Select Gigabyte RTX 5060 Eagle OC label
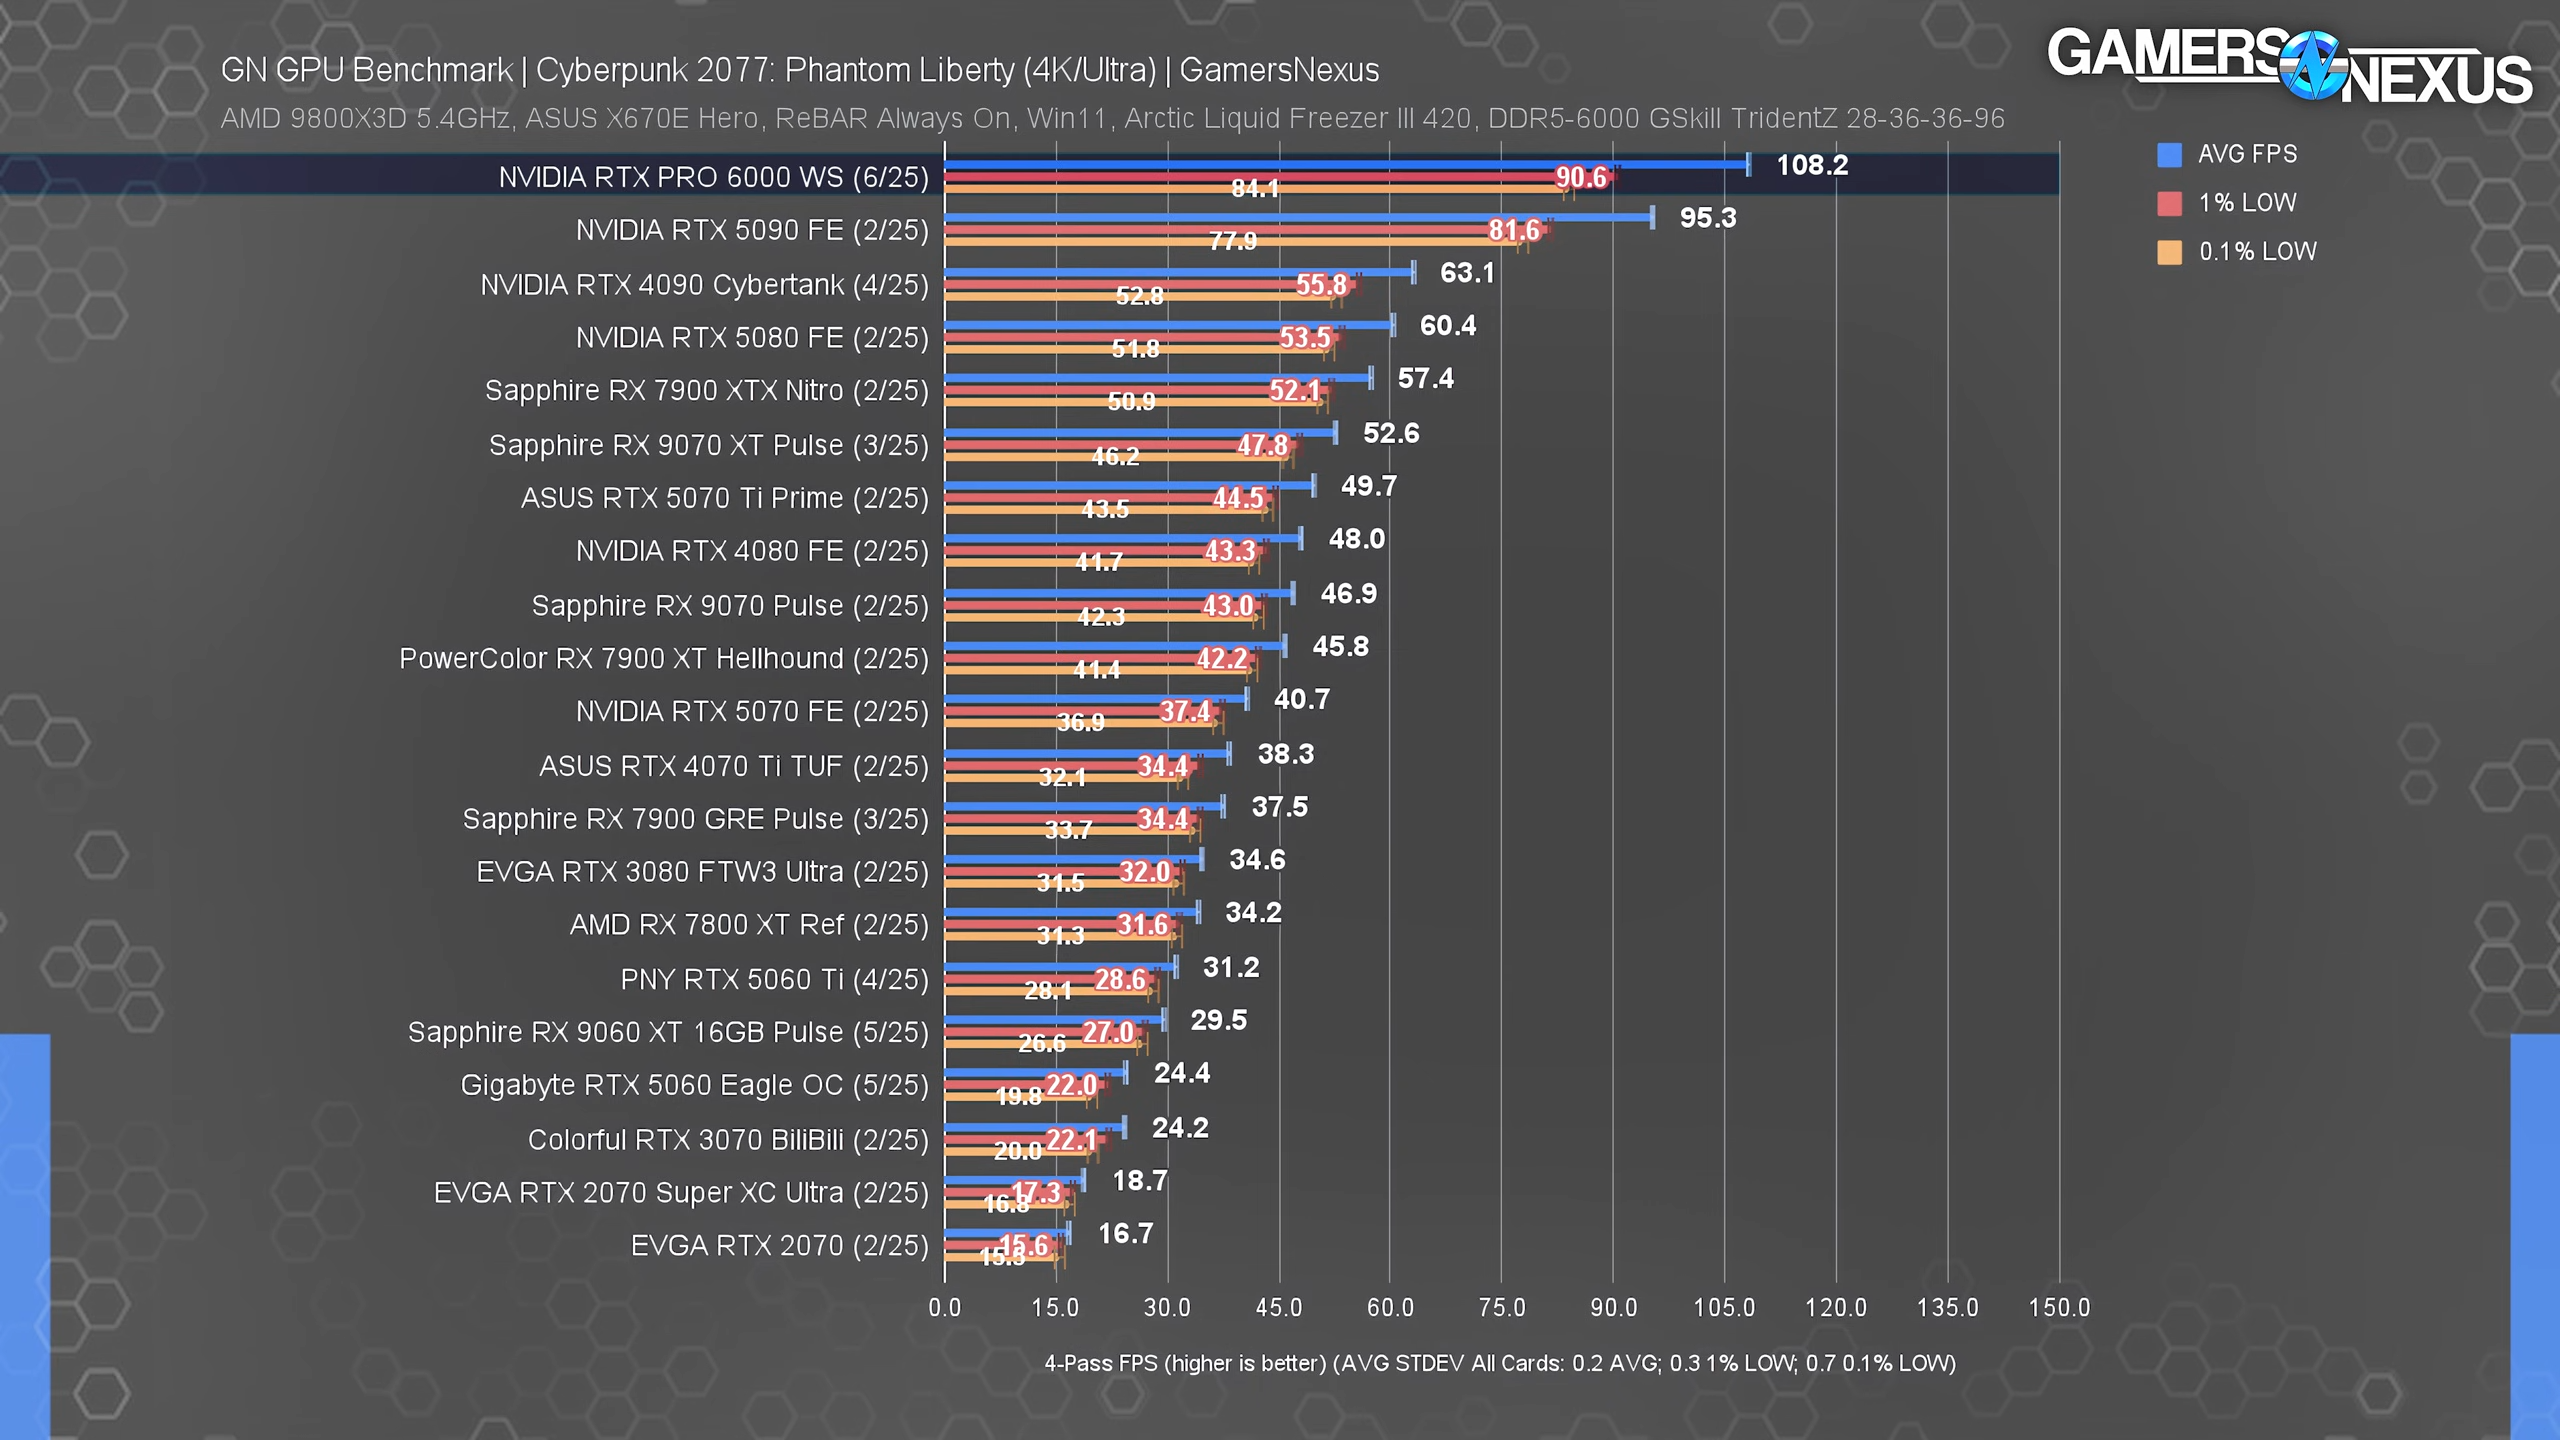Screen dimensions: 2560x1440 click(x=695, y=1086)
